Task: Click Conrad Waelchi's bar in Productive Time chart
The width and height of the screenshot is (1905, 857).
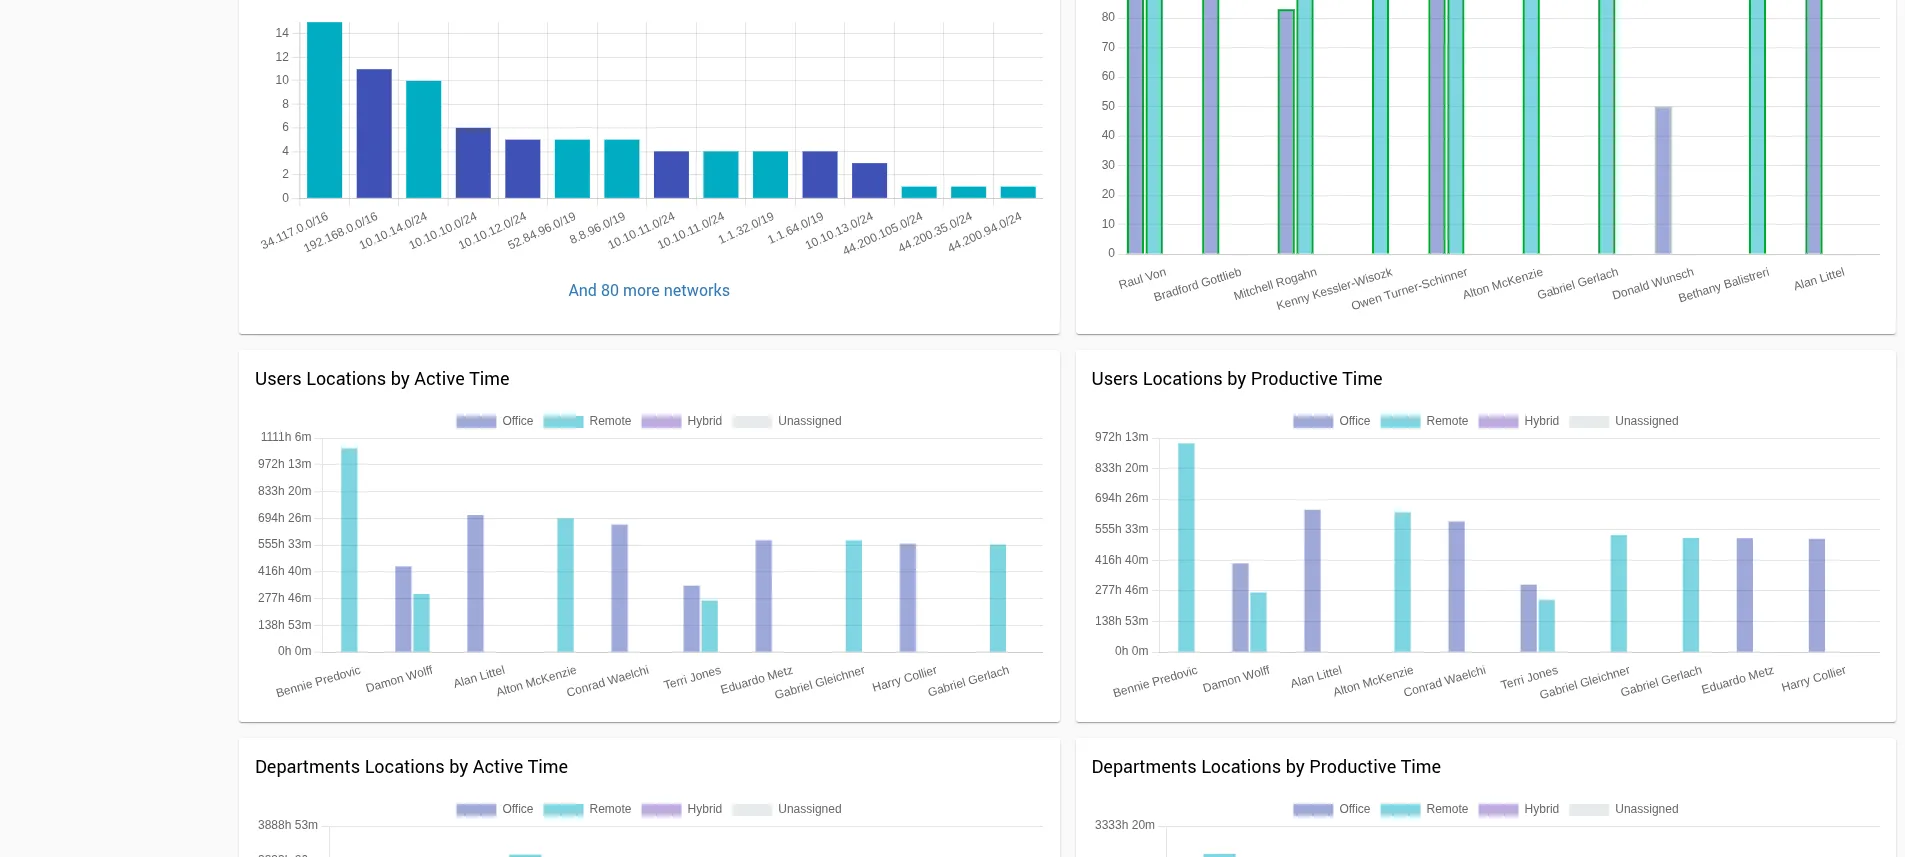Action: pos(1456,587)
